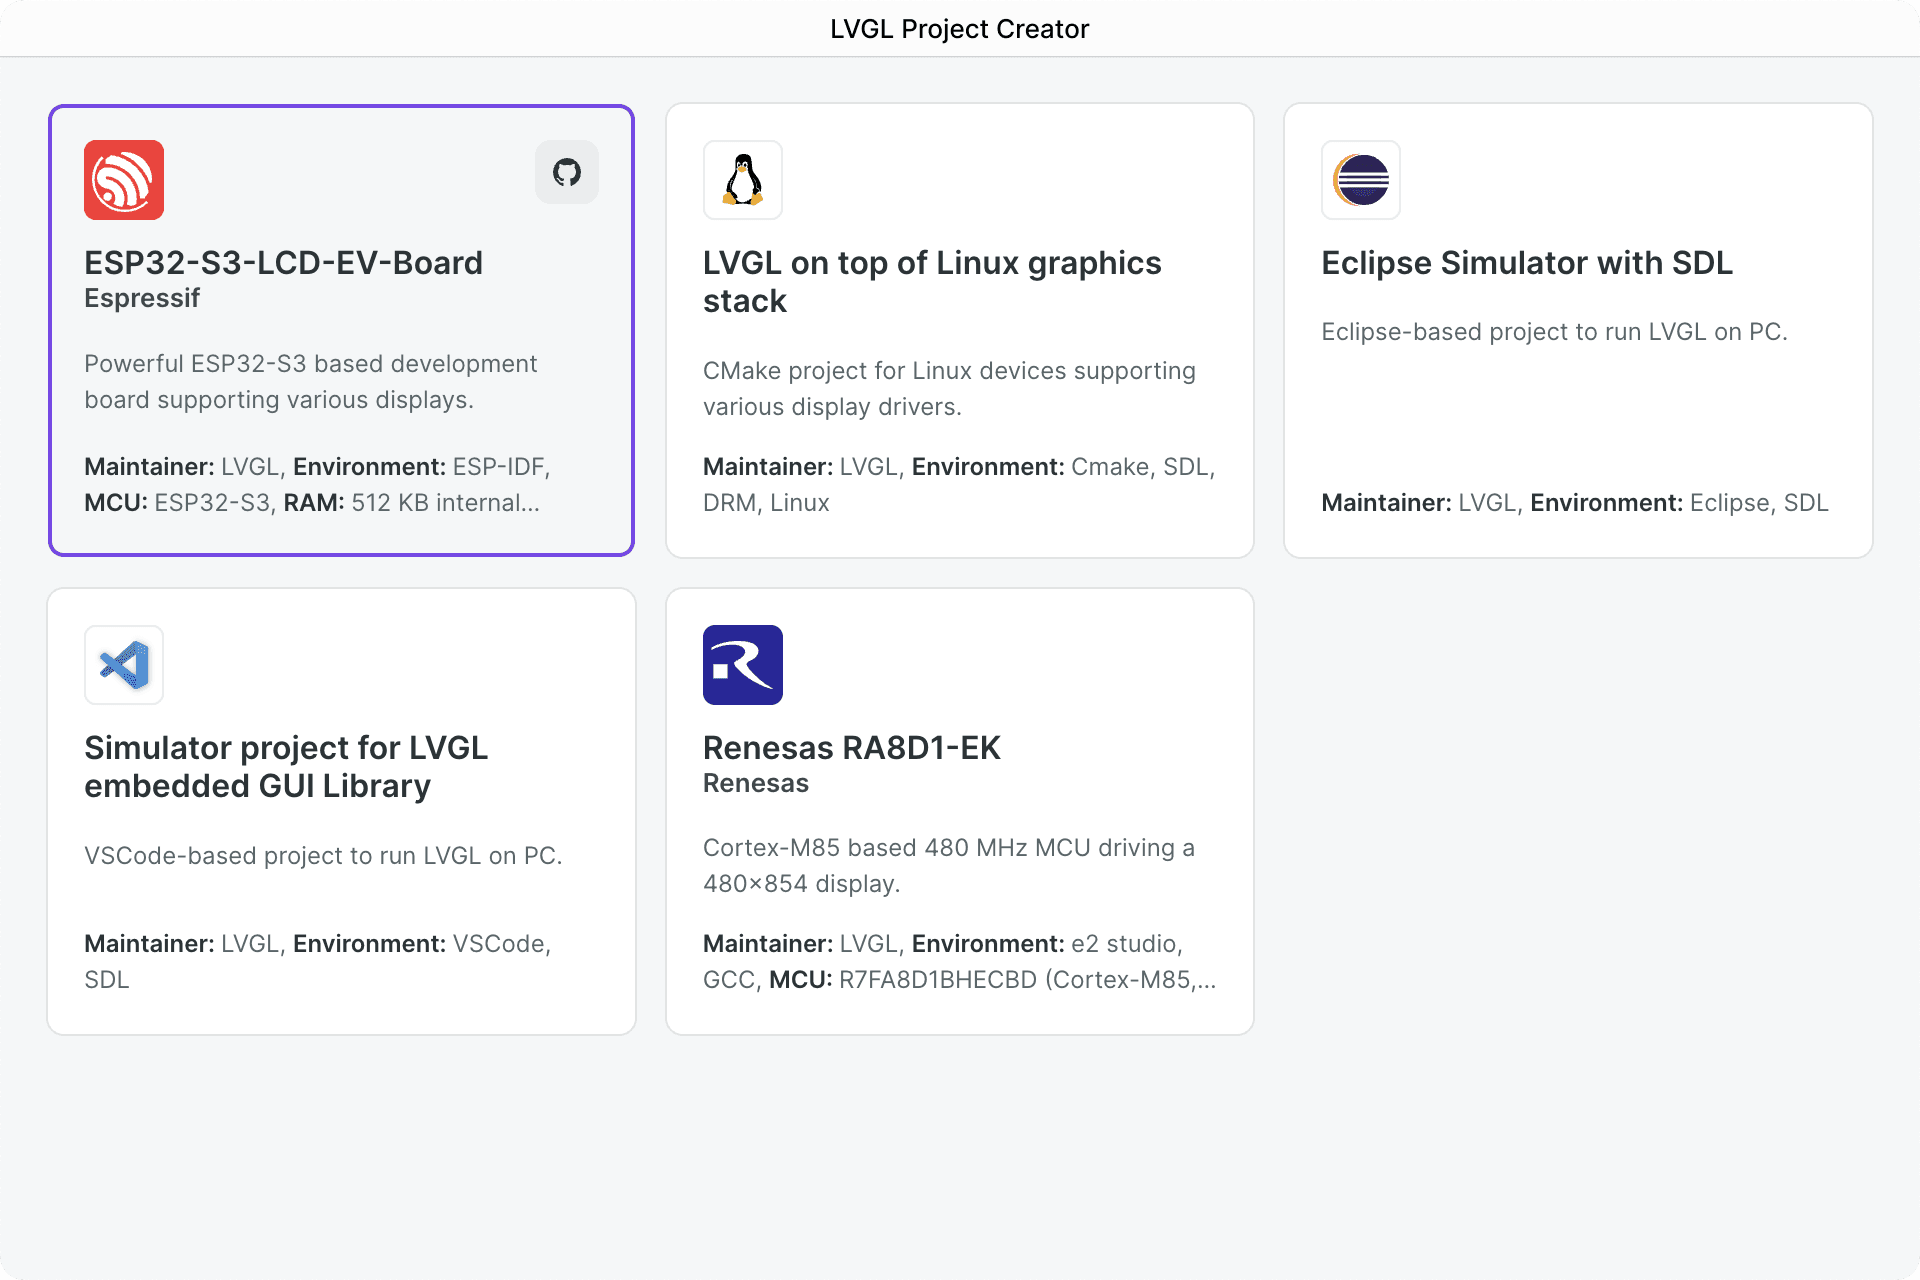Click the ESP32-S3-LCD-EV-Board Espressif icon
The image size is (1920, 1280).
[x=124, y=179]
